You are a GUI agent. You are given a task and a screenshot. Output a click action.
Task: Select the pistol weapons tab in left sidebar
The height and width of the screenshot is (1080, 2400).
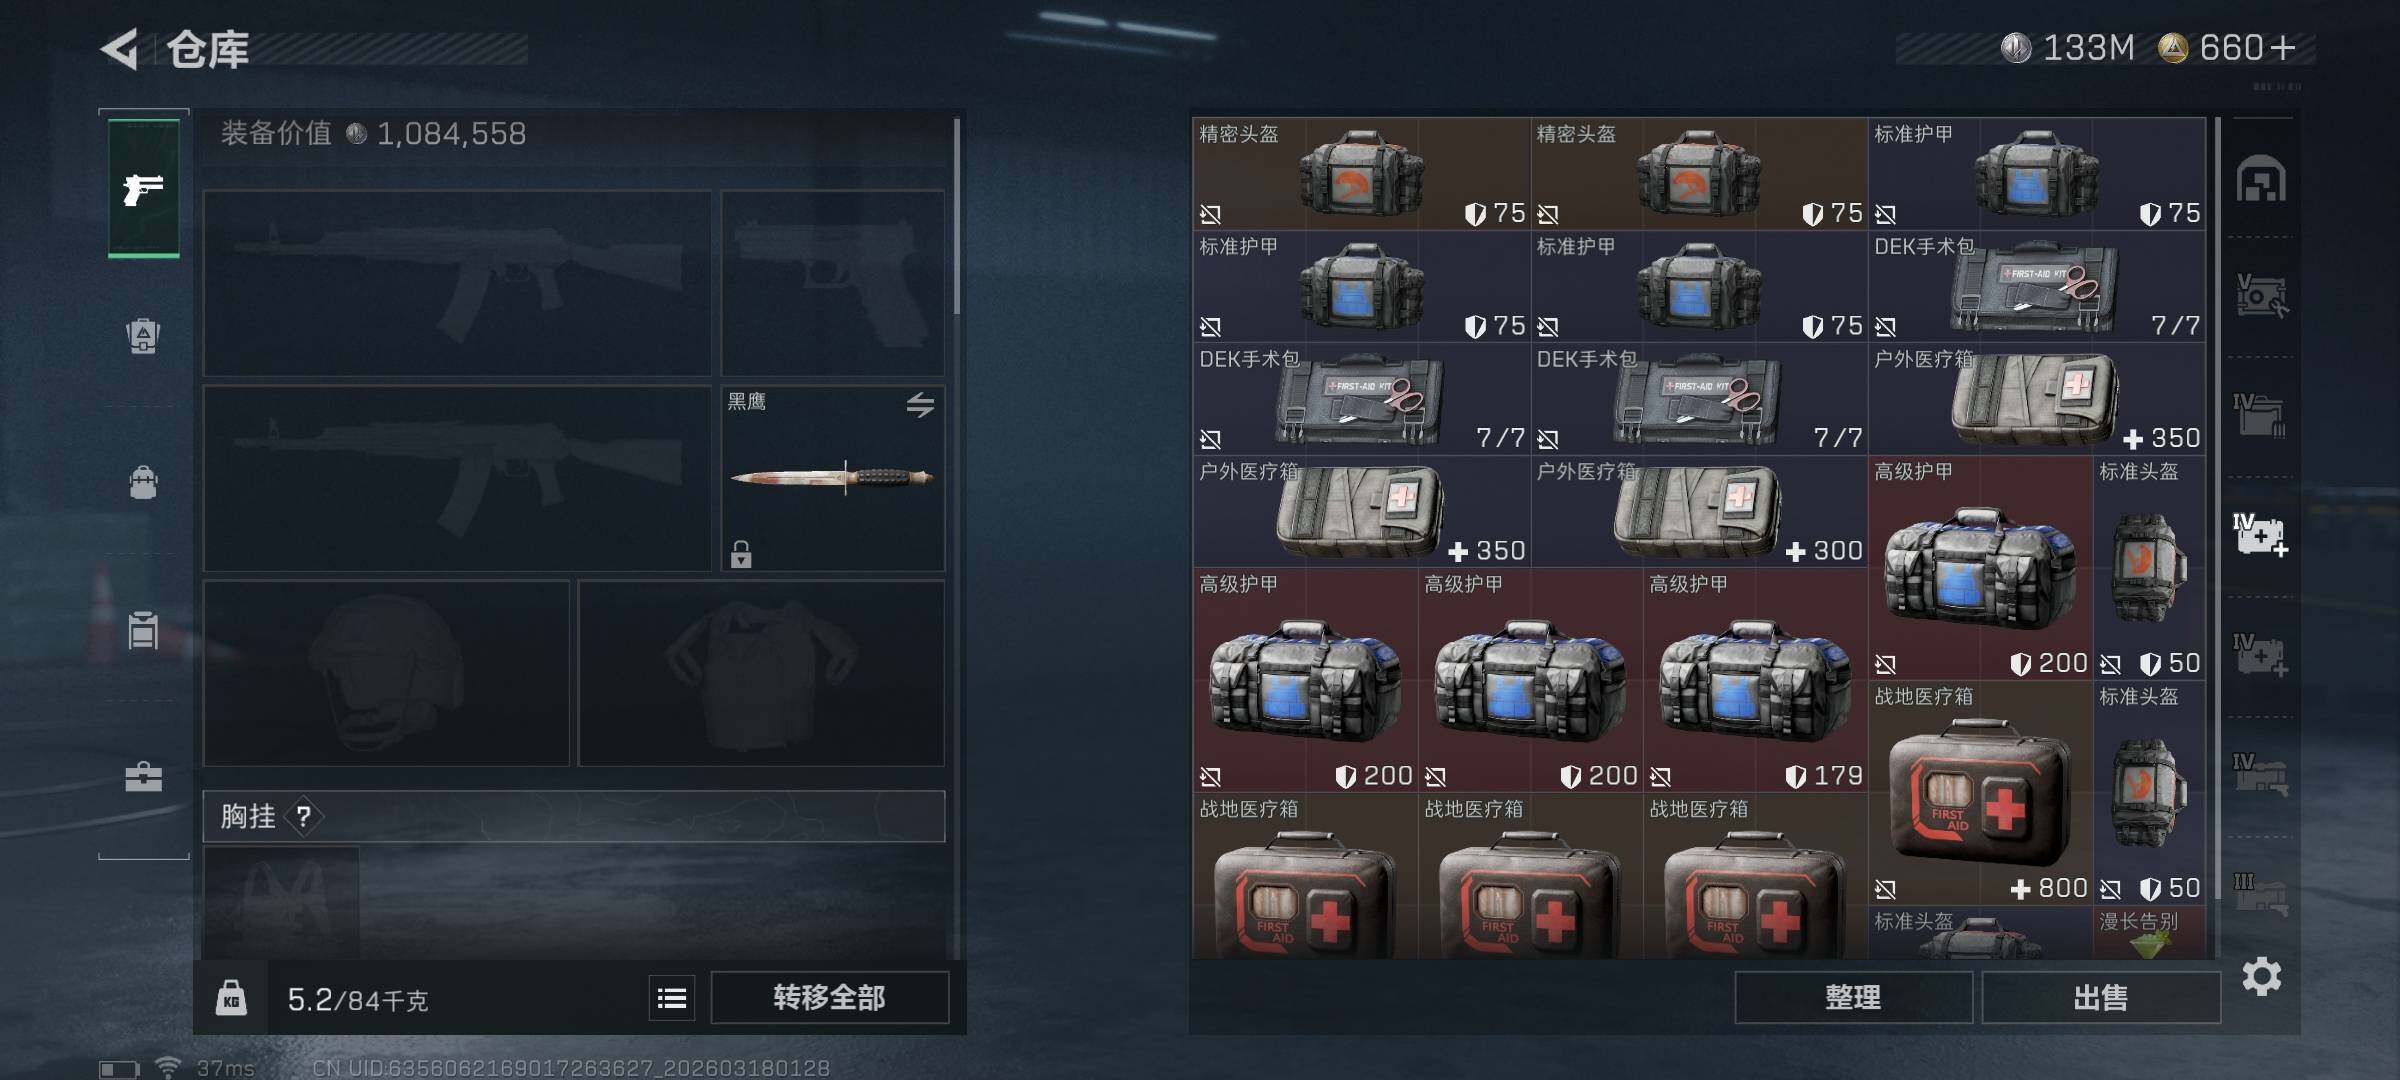point(144,188)
